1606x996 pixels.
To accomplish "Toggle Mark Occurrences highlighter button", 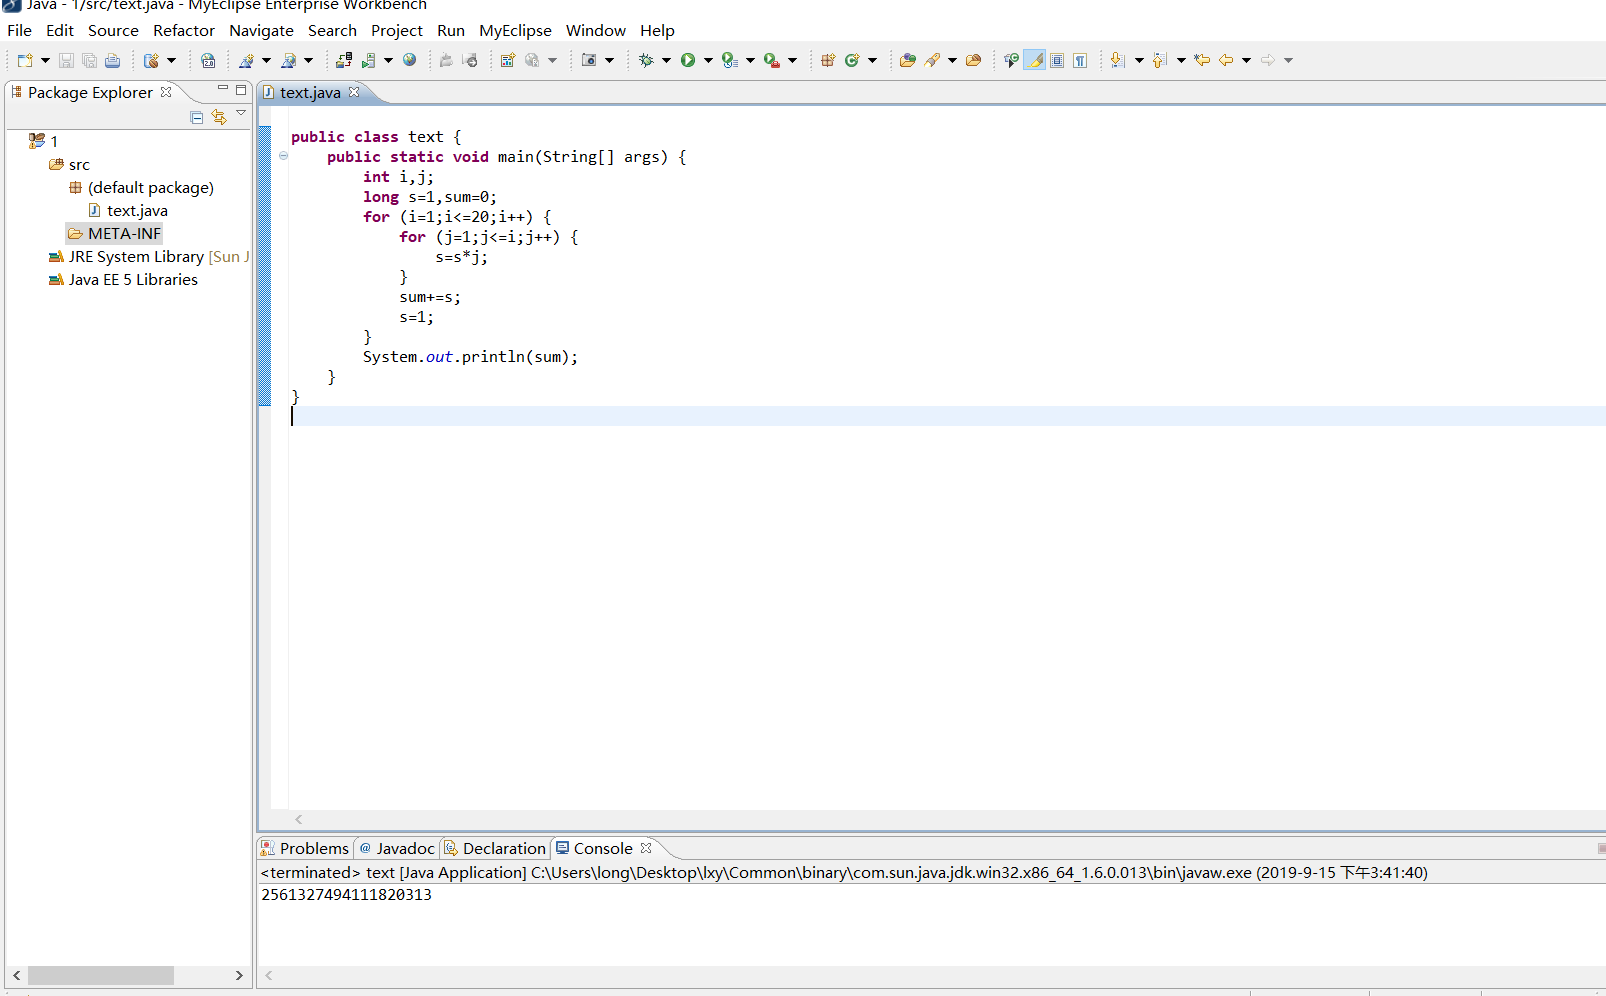I will tap(1035, 60).
